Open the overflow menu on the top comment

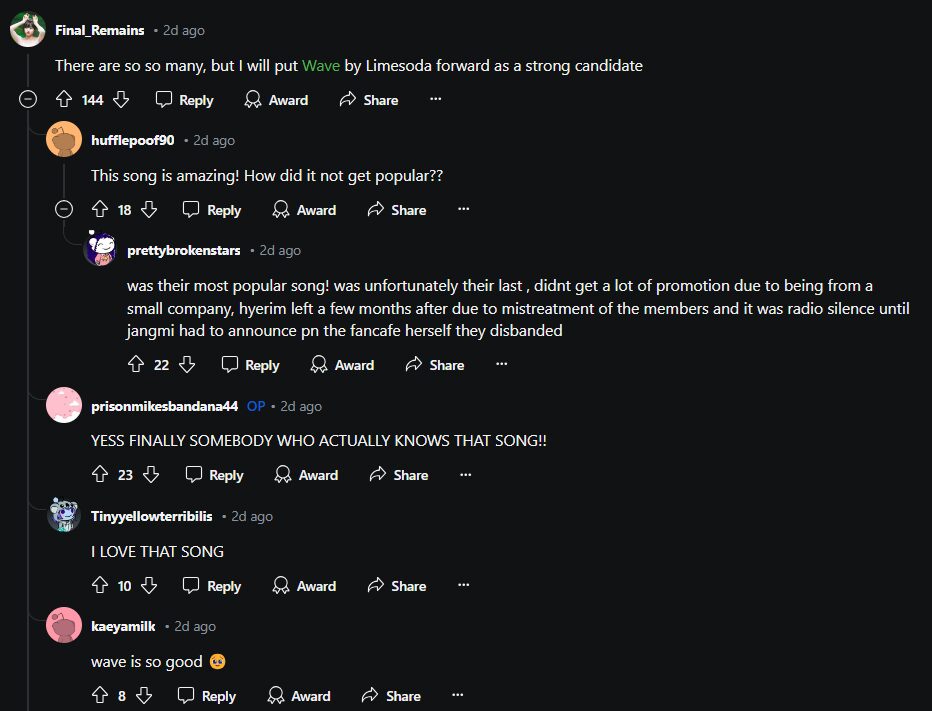coord(434,99)
